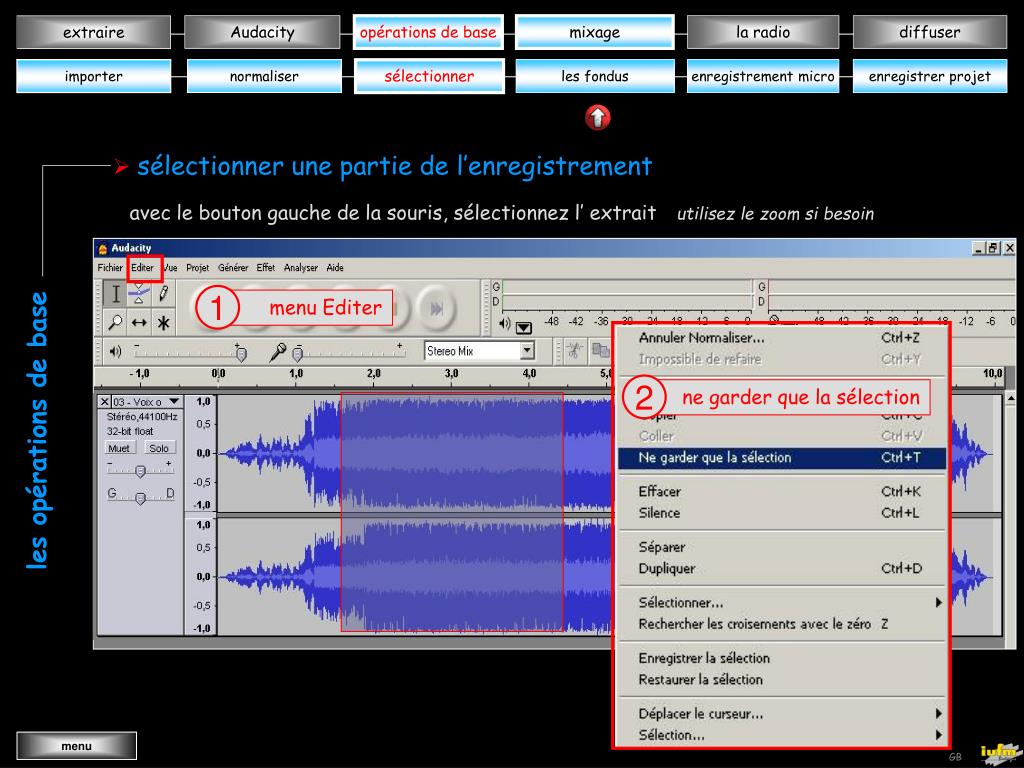Choose Effacer in the Editer menu
This screenshot has width=1024, height=768.
point(782,491)
